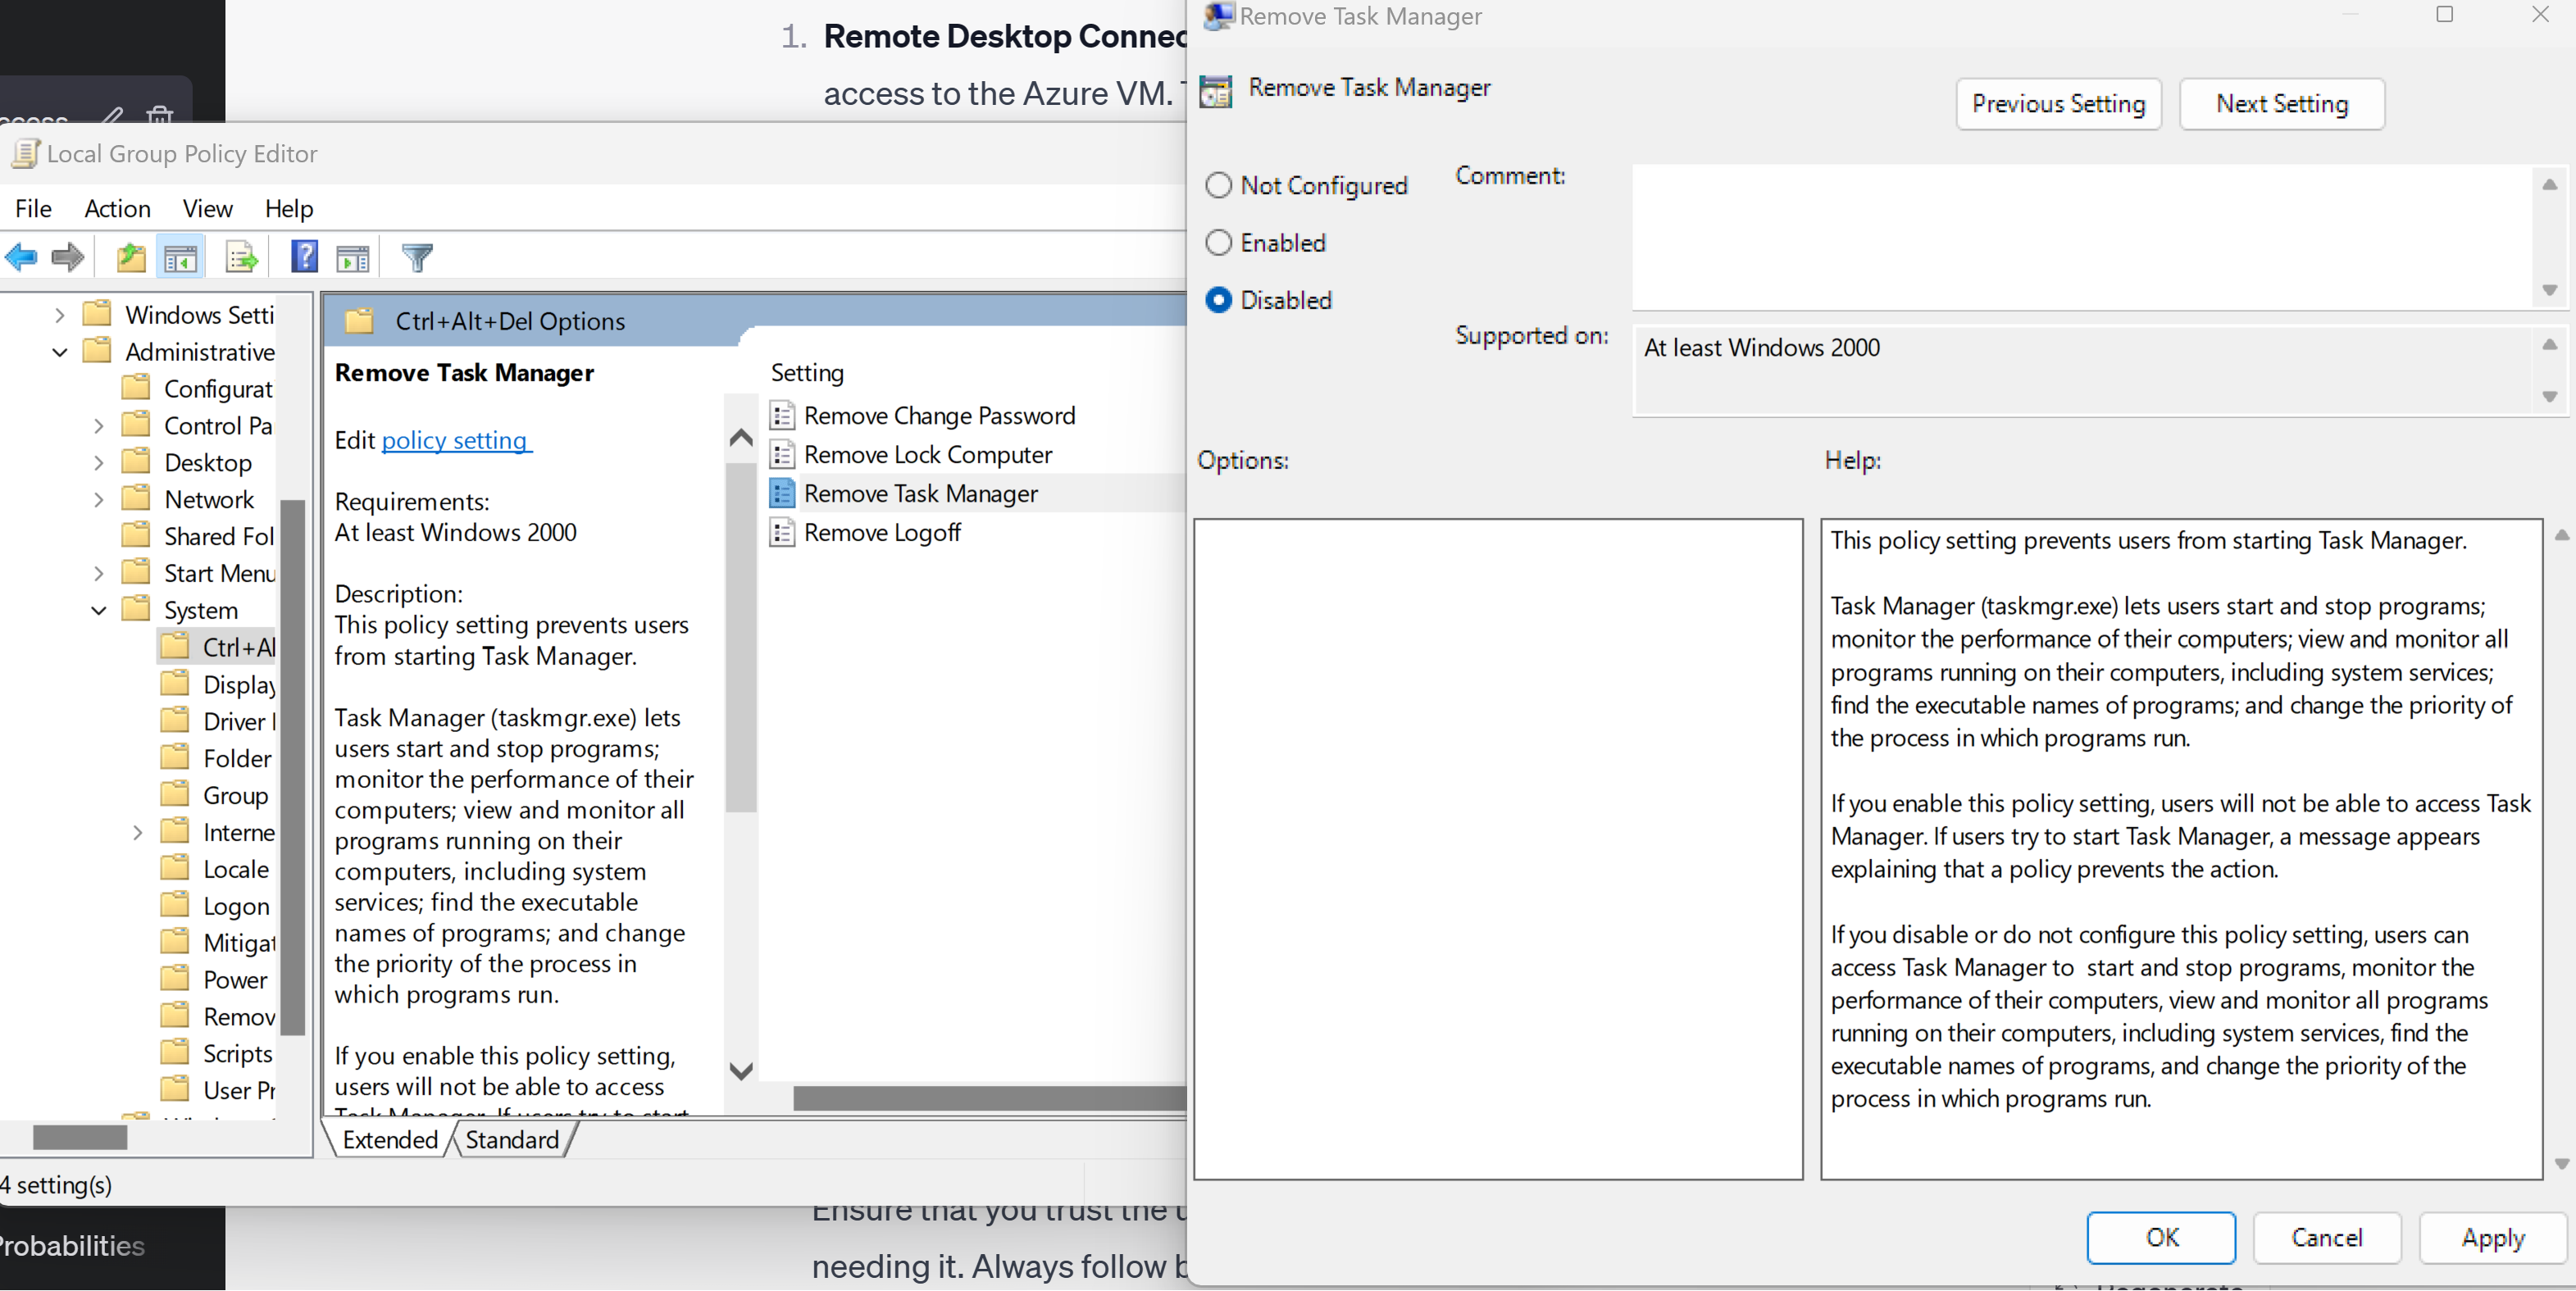Click inside the Comment text field
This screenshot has width=2576, height=1291.
pyautogui.click(x=2080, y=236)
